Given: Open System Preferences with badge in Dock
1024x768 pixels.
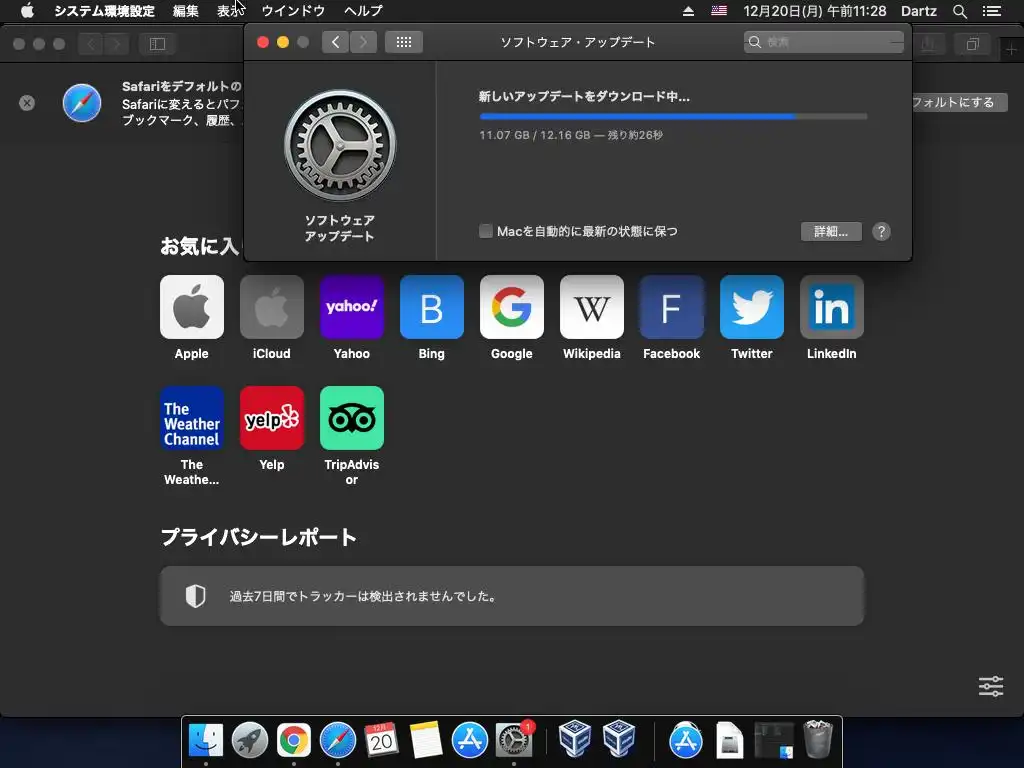Looking at the screenshot, I should (x=514, y=741).
